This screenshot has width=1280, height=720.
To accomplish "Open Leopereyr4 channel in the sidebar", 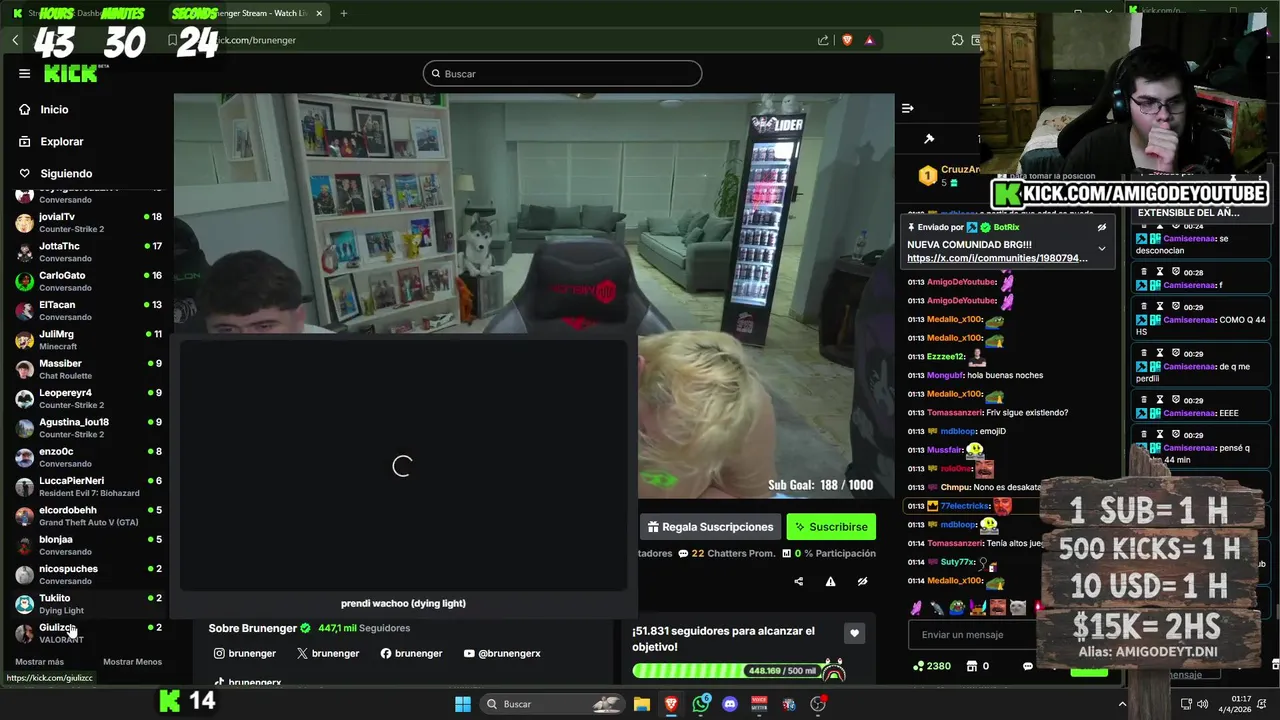I will pos(88,398).
